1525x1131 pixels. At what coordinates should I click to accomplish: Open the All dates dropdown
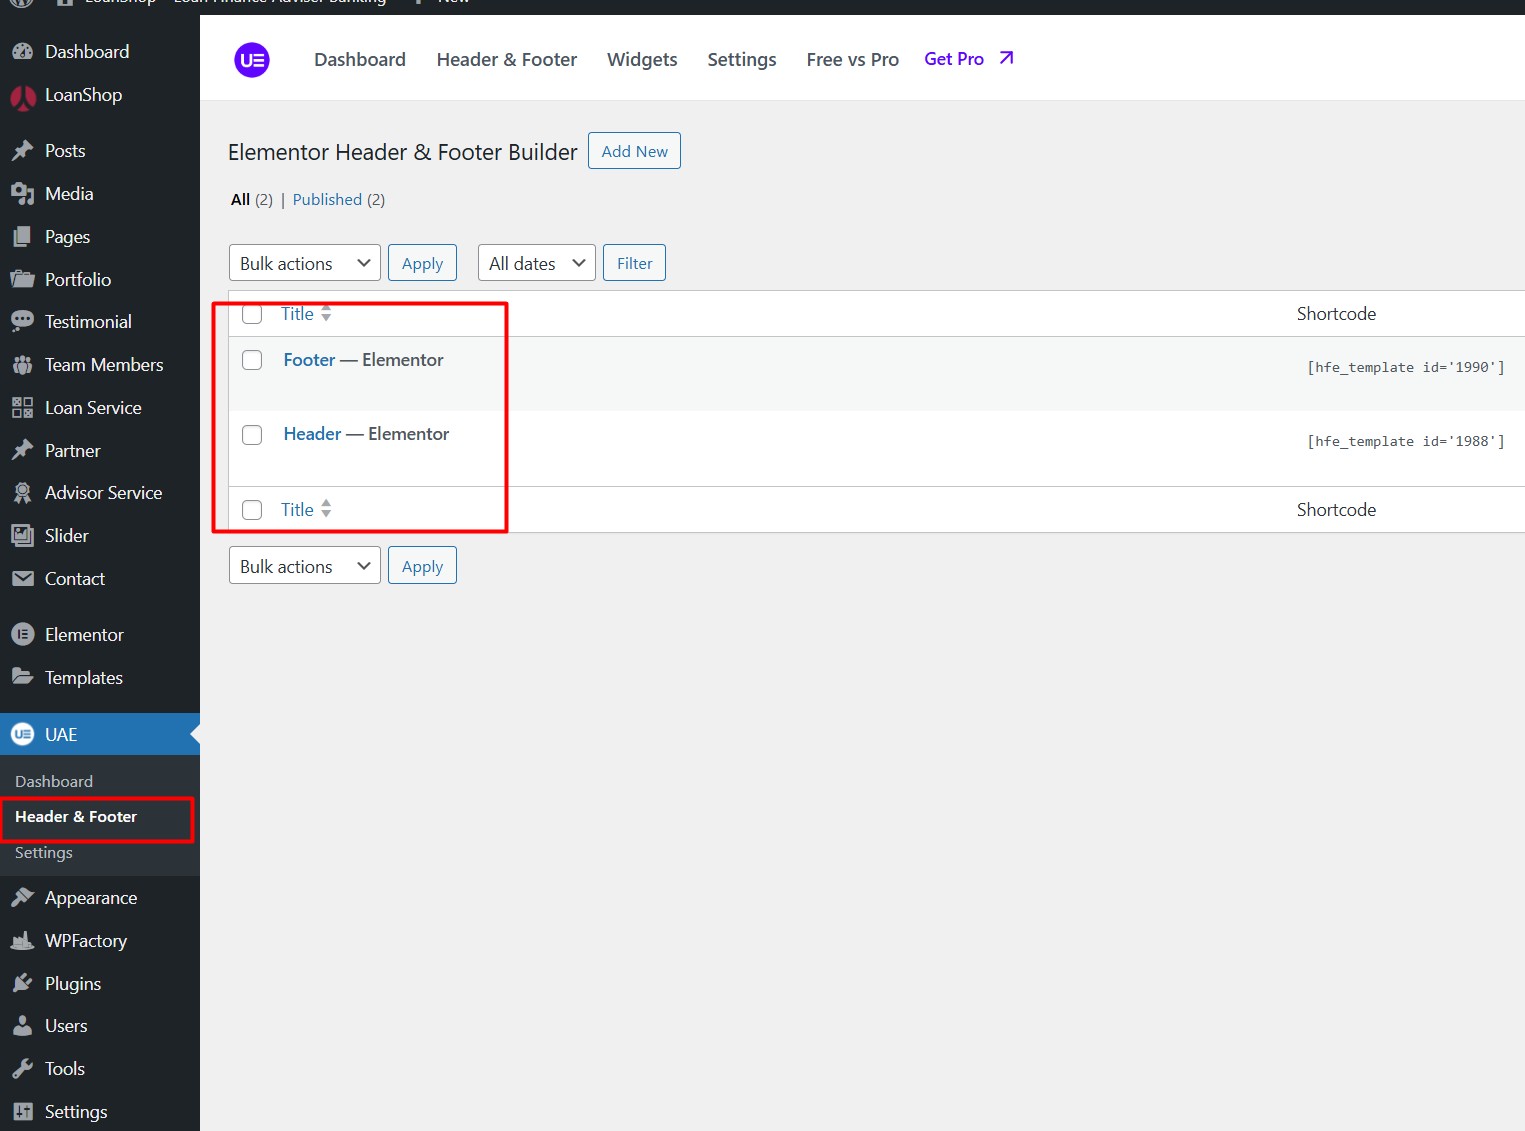536,263
